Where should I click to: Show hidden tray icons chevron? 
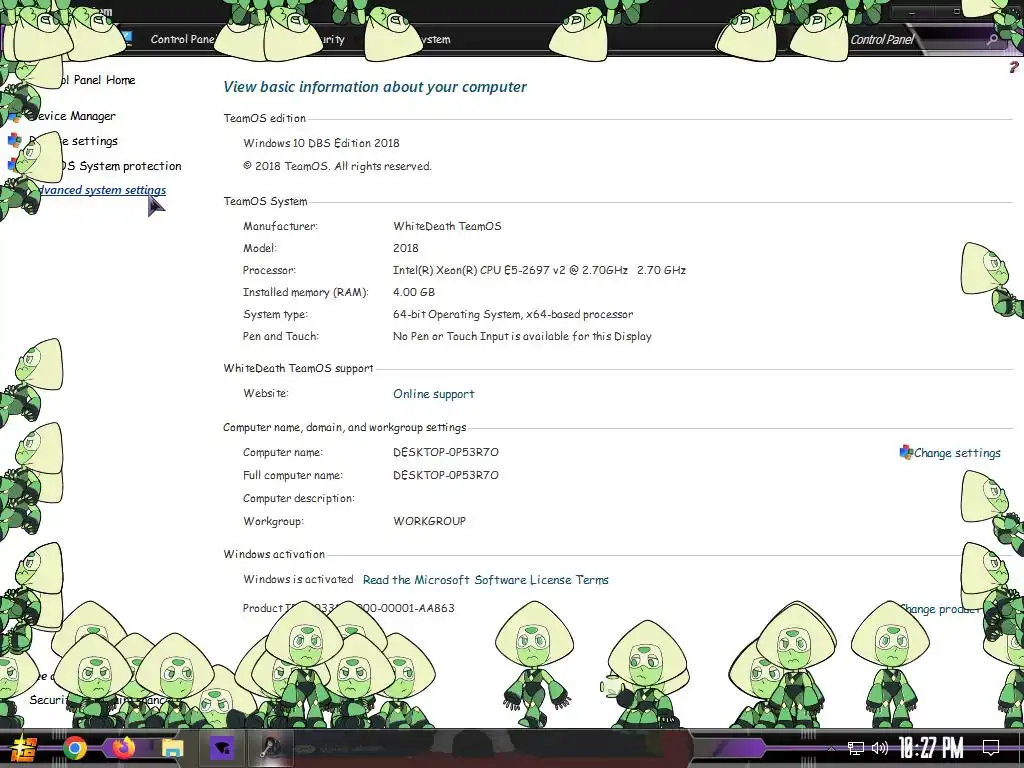click(x=831, y=748)
